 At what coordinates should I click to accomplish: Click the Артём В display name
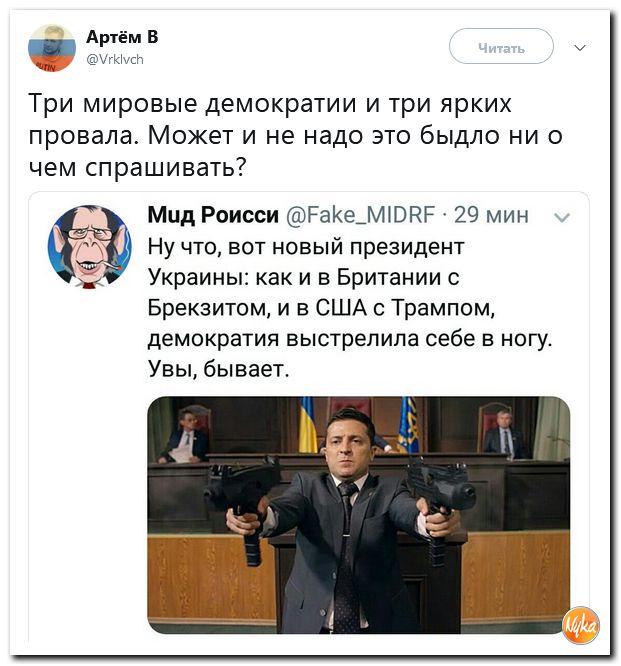pyautogui.click(x=121, y=37)
